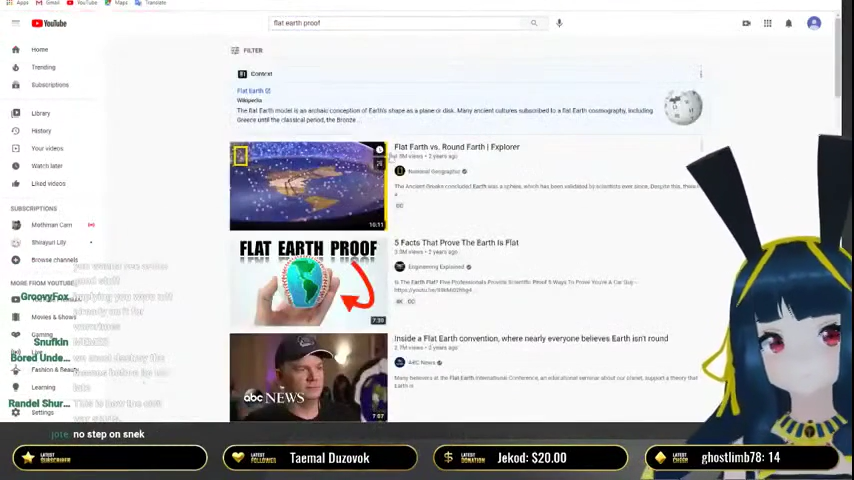Open the Apps bookmark shortcut

click(x=17, y=3)
